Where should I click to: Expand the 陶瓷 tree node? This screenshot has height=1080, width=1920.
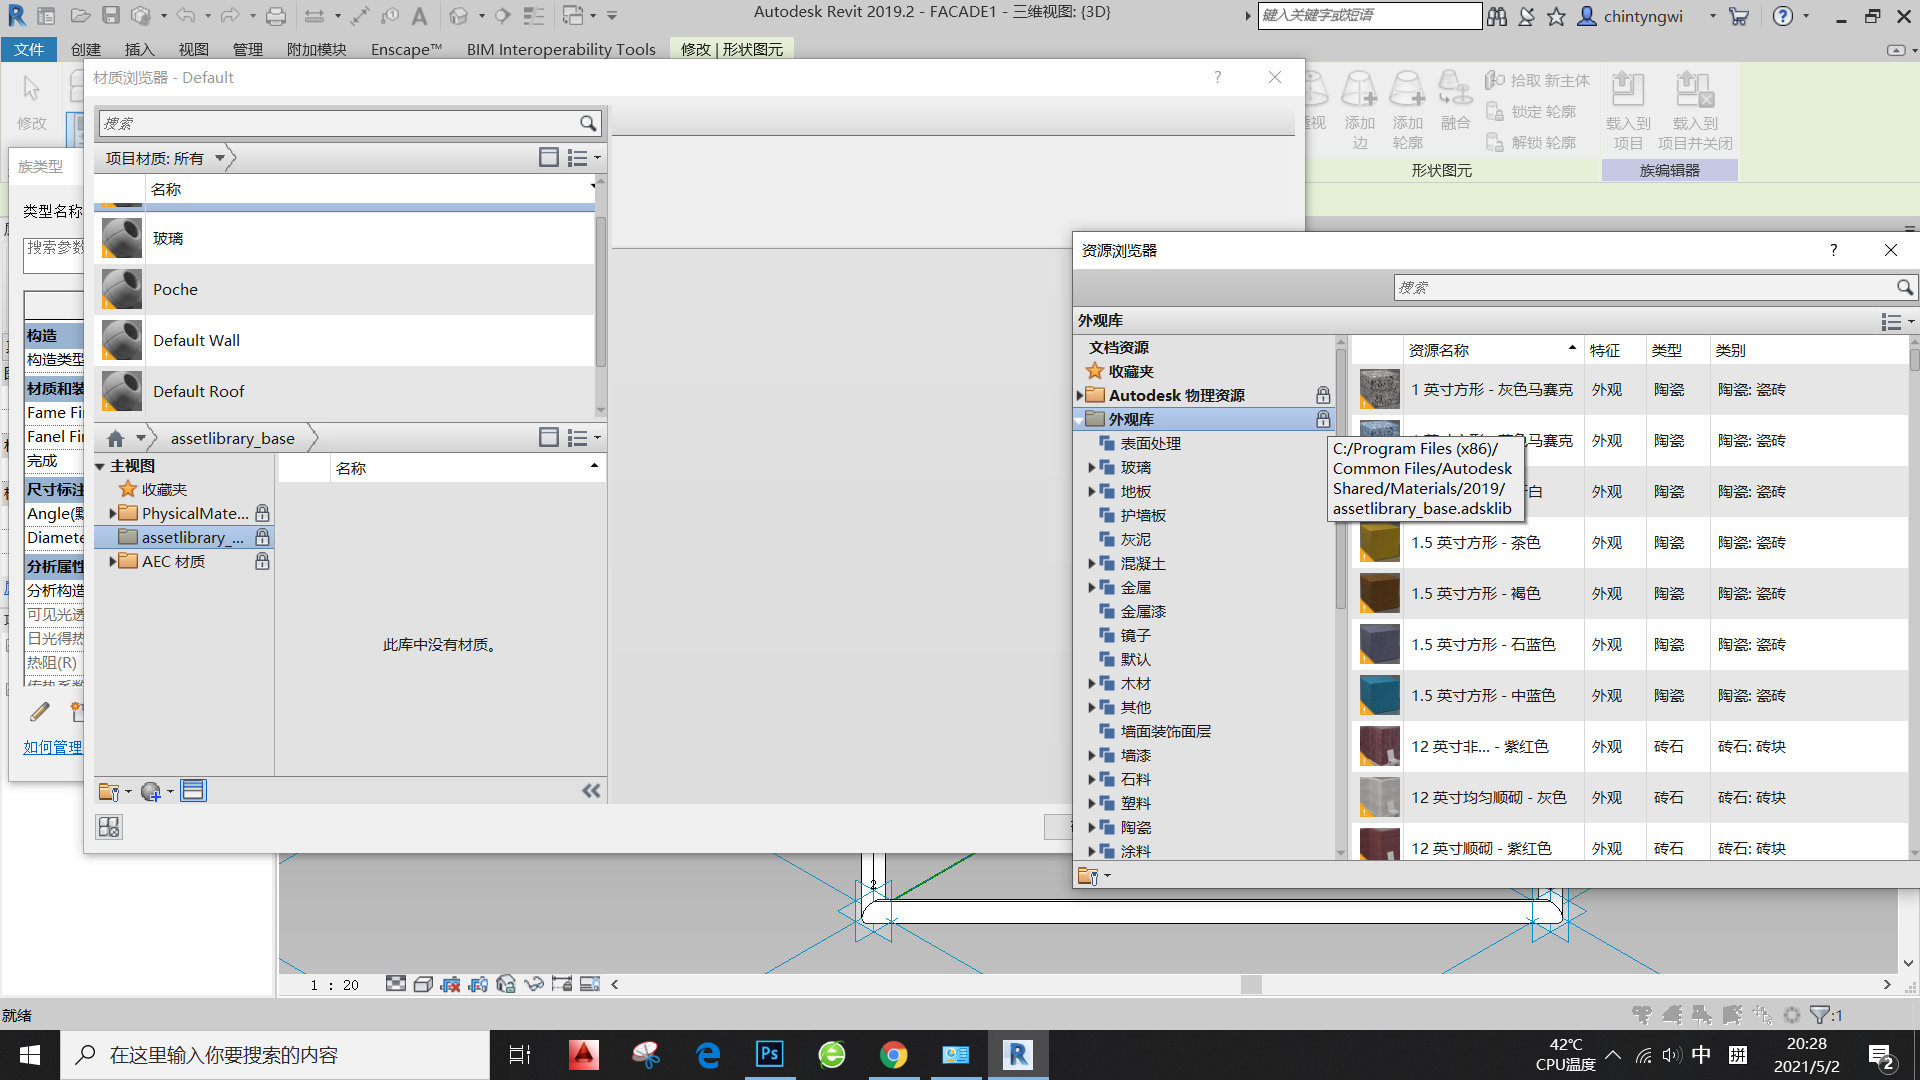click(x=1092, y=827)
